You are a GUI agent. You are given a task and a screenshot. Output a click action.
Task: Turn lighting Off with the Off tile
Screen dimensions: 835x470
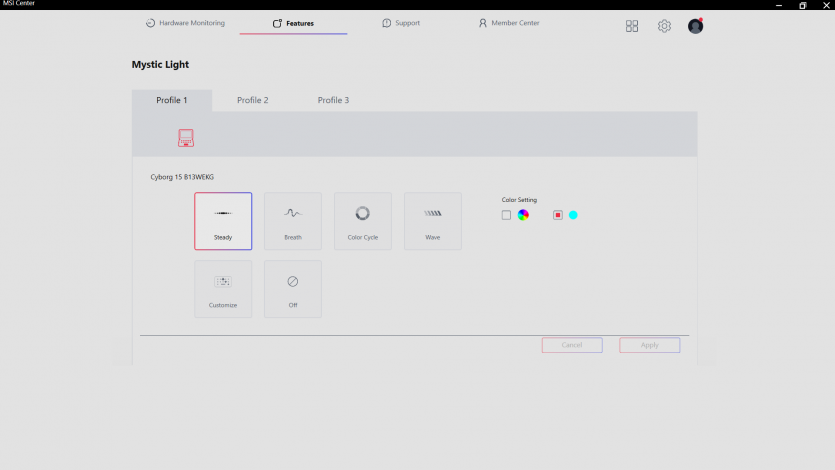[x=293, y=289]
